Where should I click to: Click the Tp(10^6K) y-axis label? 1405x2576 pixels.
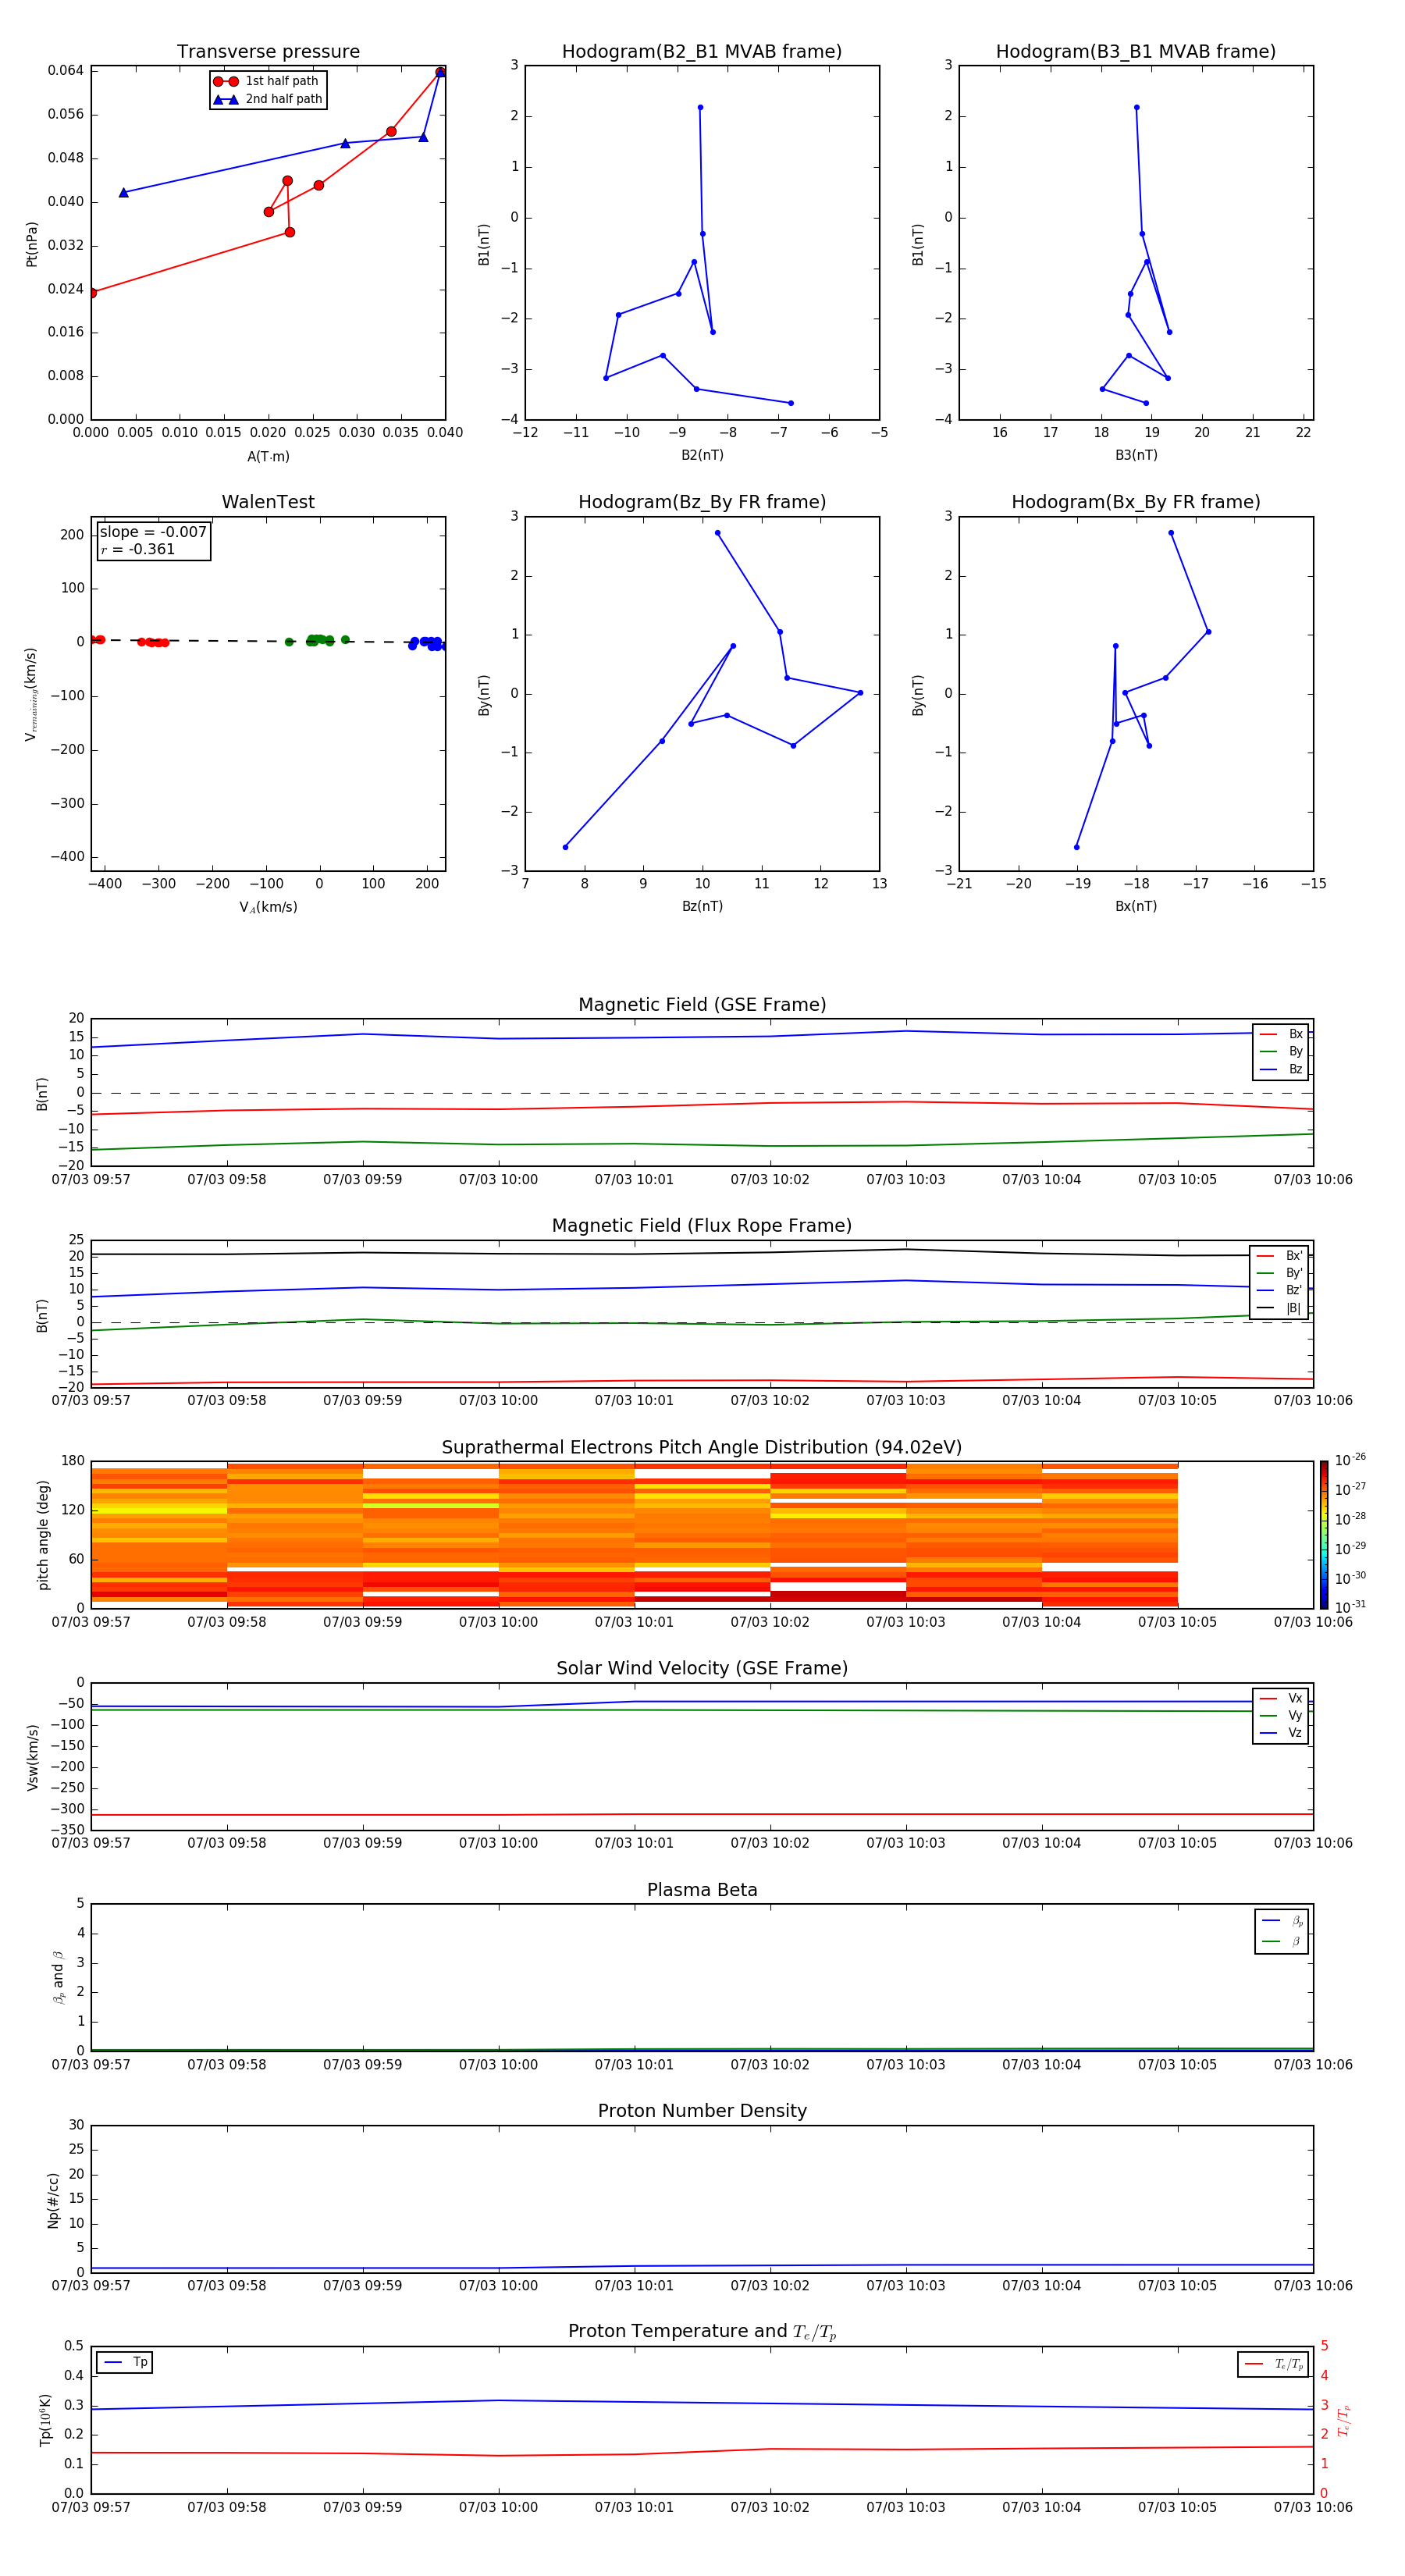tap(45, 2420)
